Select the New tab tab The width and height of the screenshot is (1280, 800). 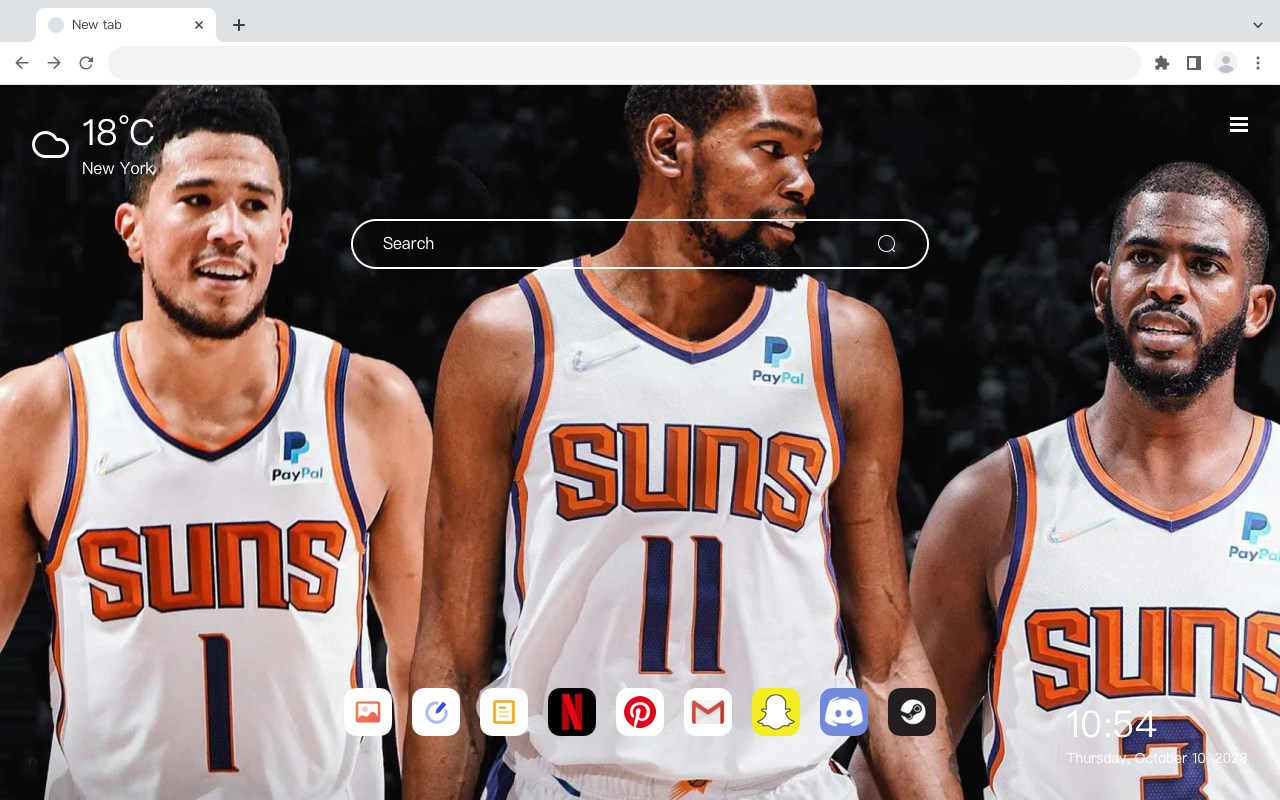126,25
